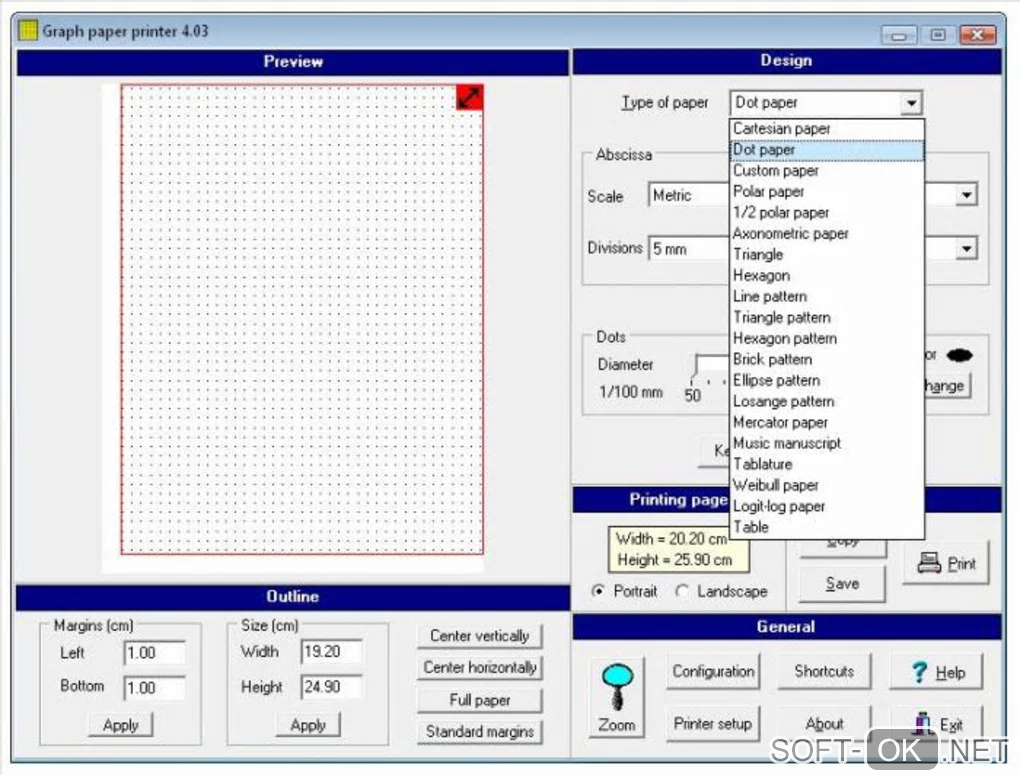Click Center horizontally button
Screen dimensions: 1020x775
pos(479,668)
